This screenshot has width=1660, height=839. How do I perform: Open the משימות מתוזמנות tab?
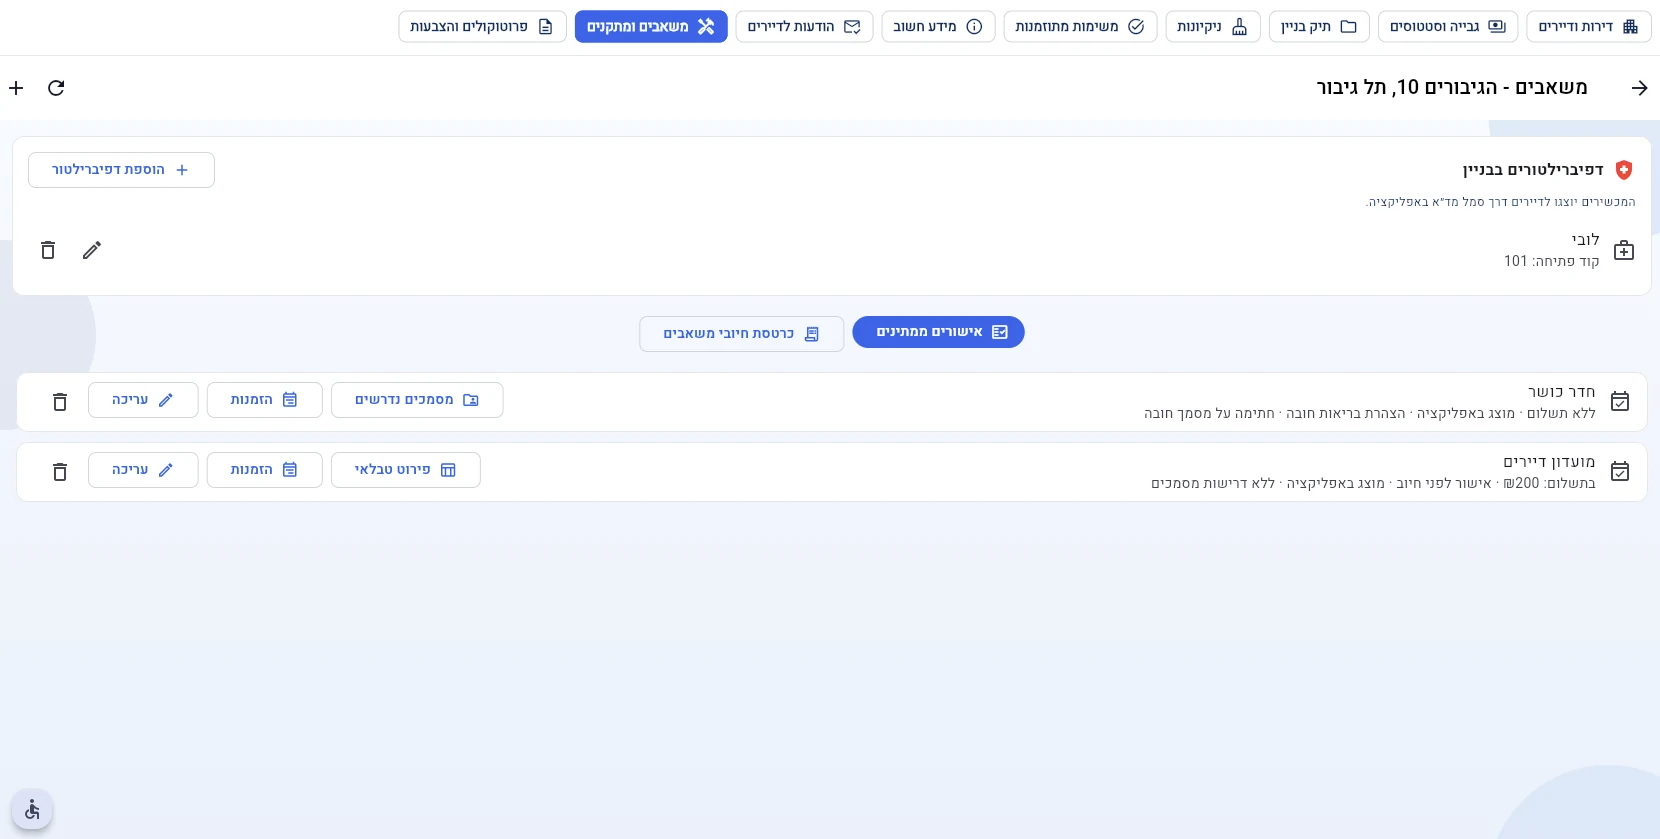tap(1080, 27)
